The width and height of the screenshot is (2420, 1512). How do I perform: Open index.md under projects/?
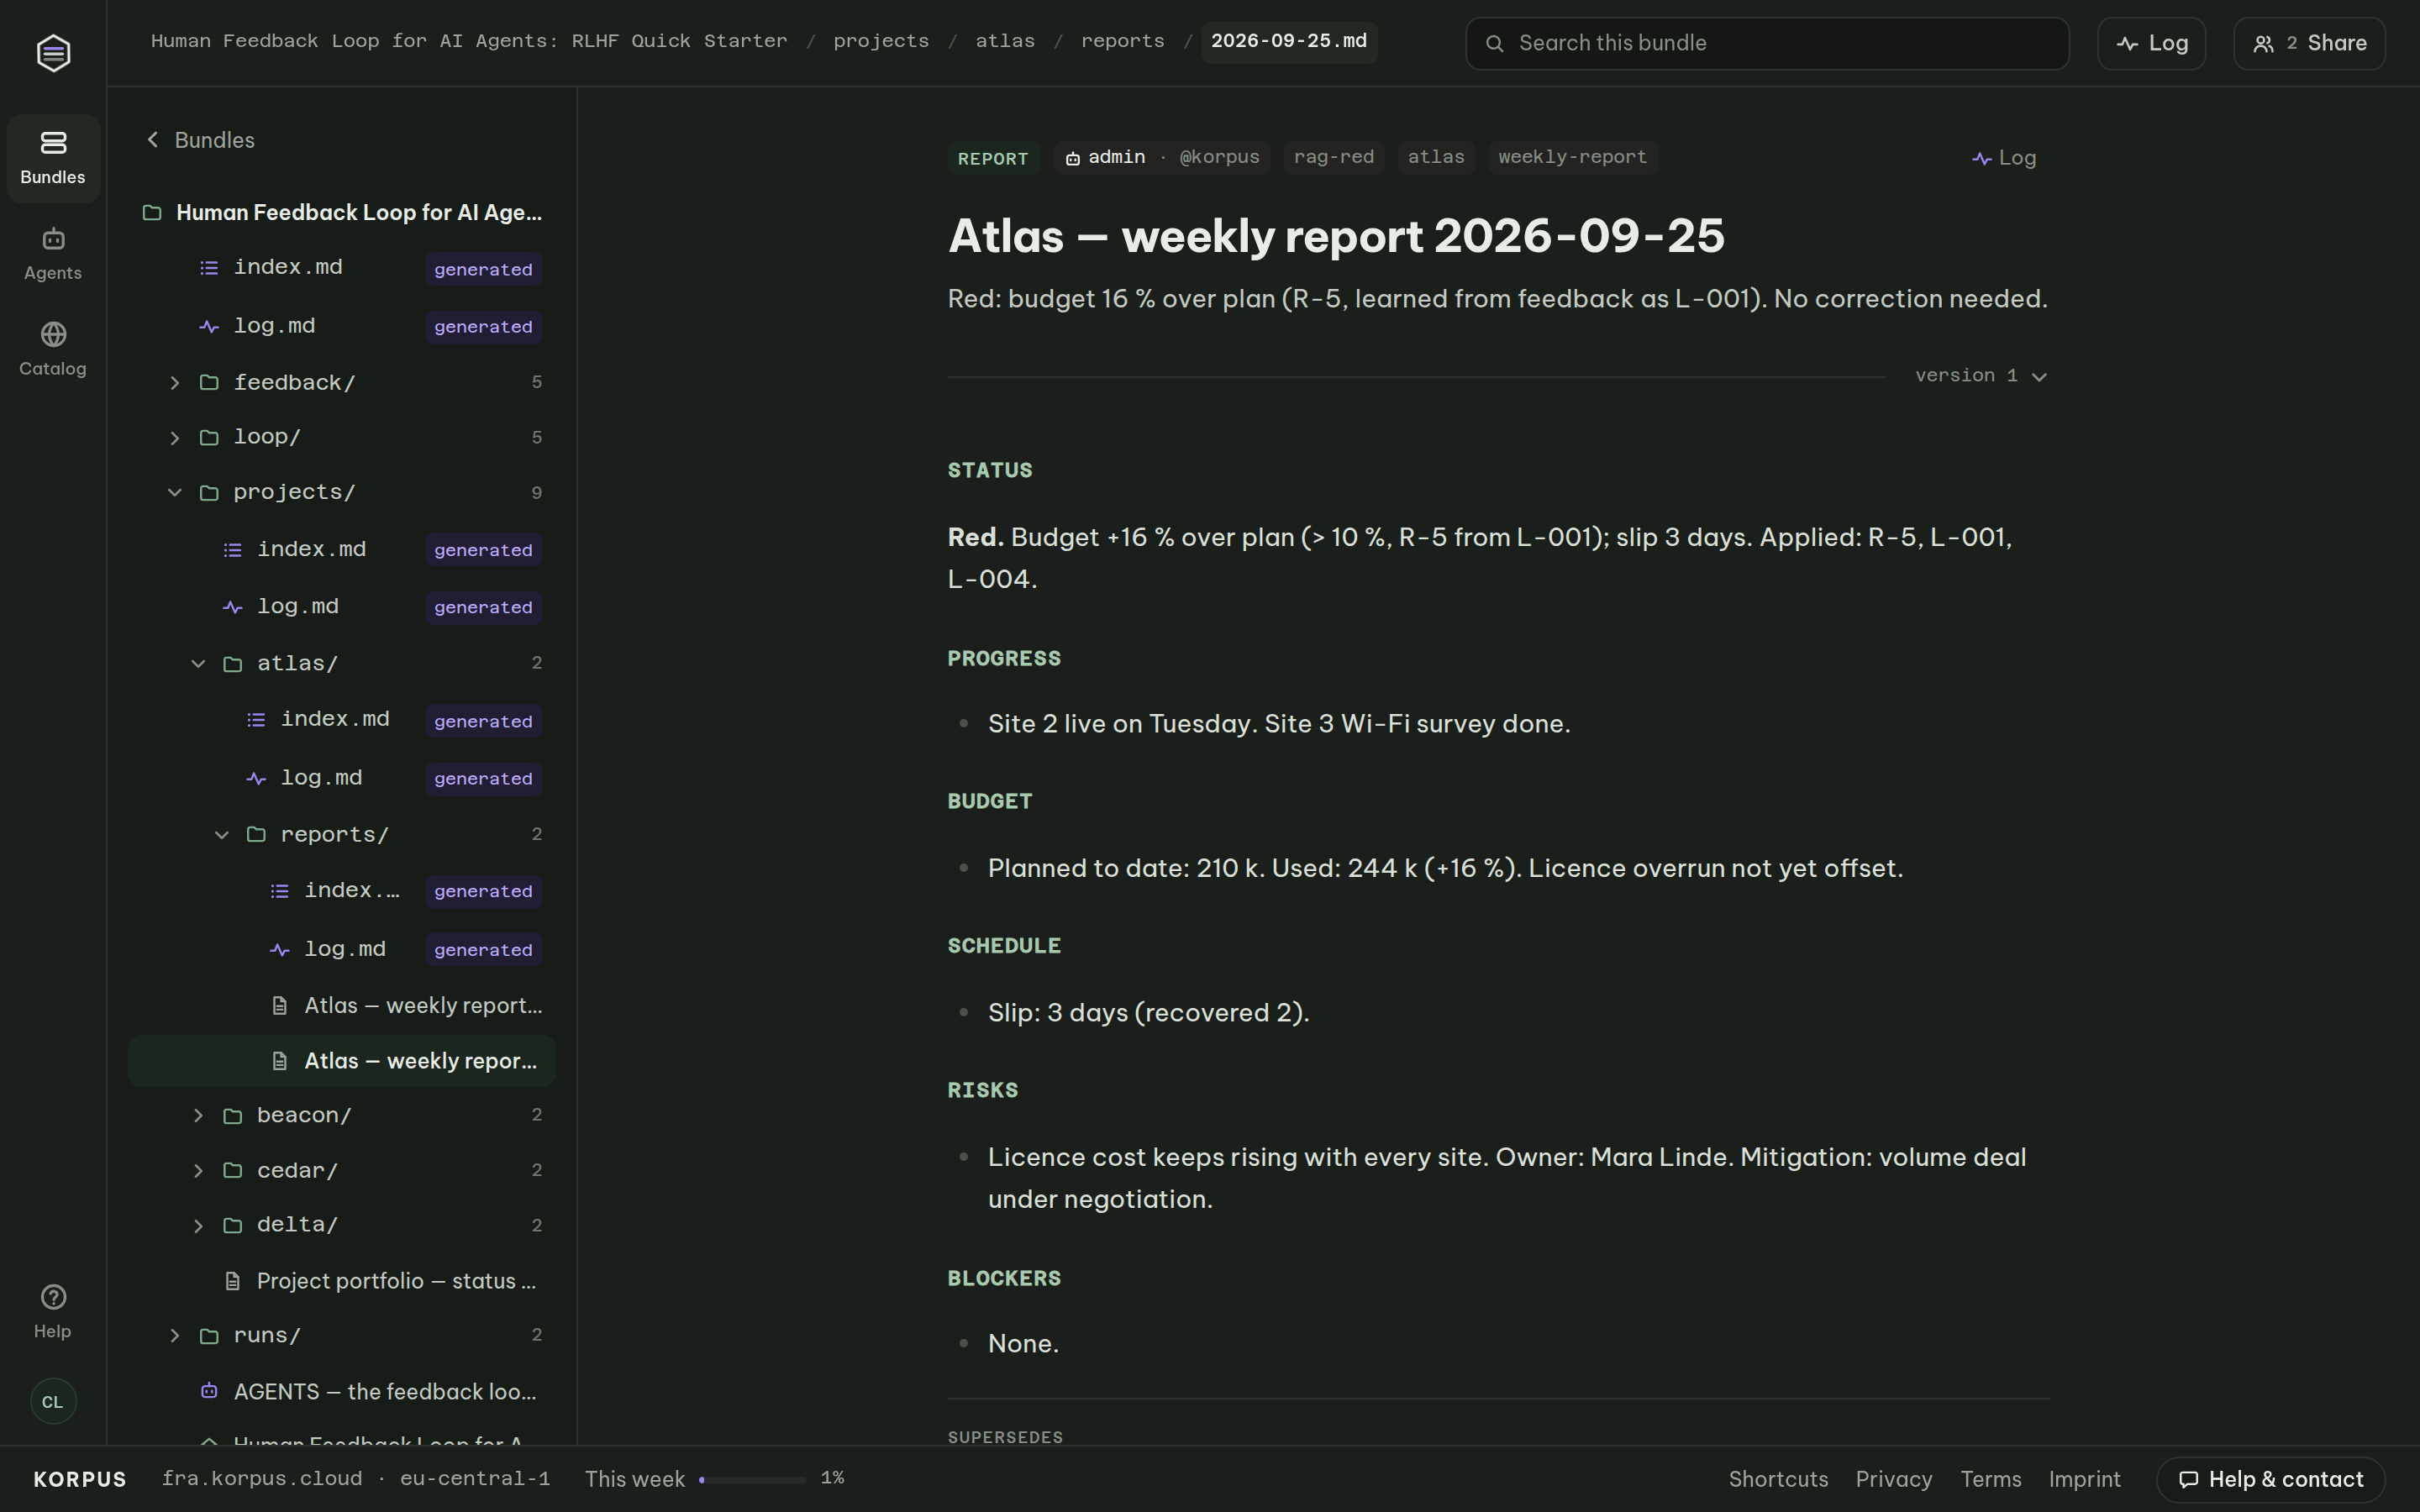point(342,550)
